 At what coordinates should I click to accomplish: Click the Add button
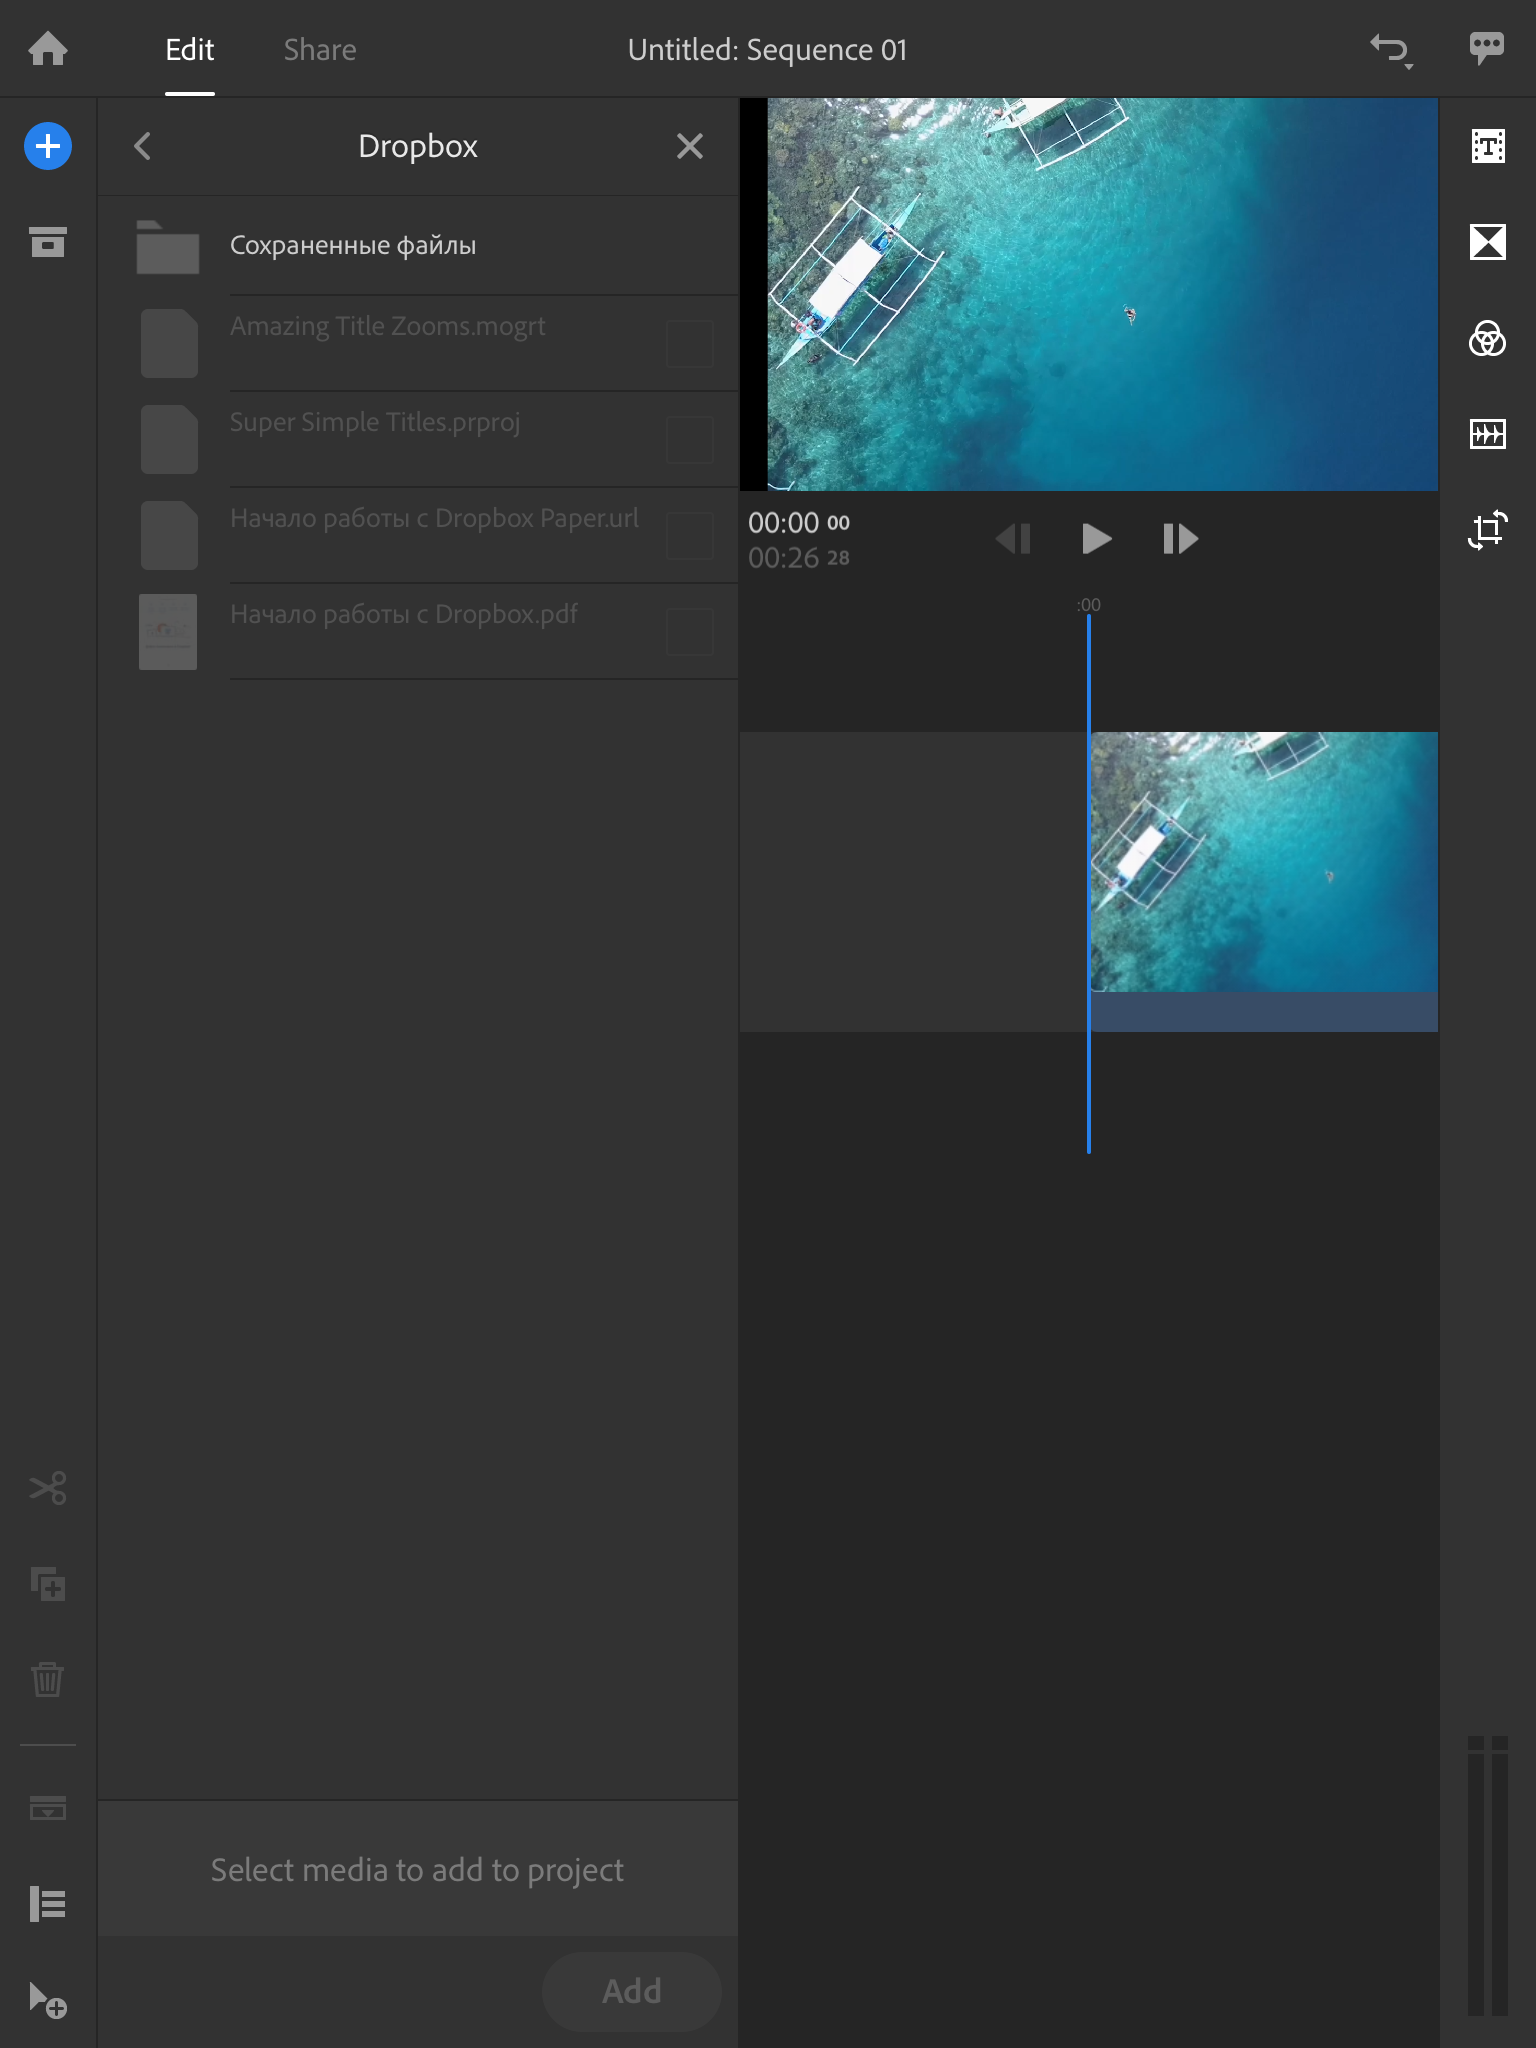pyautogui.click(x=632, y=1991)
